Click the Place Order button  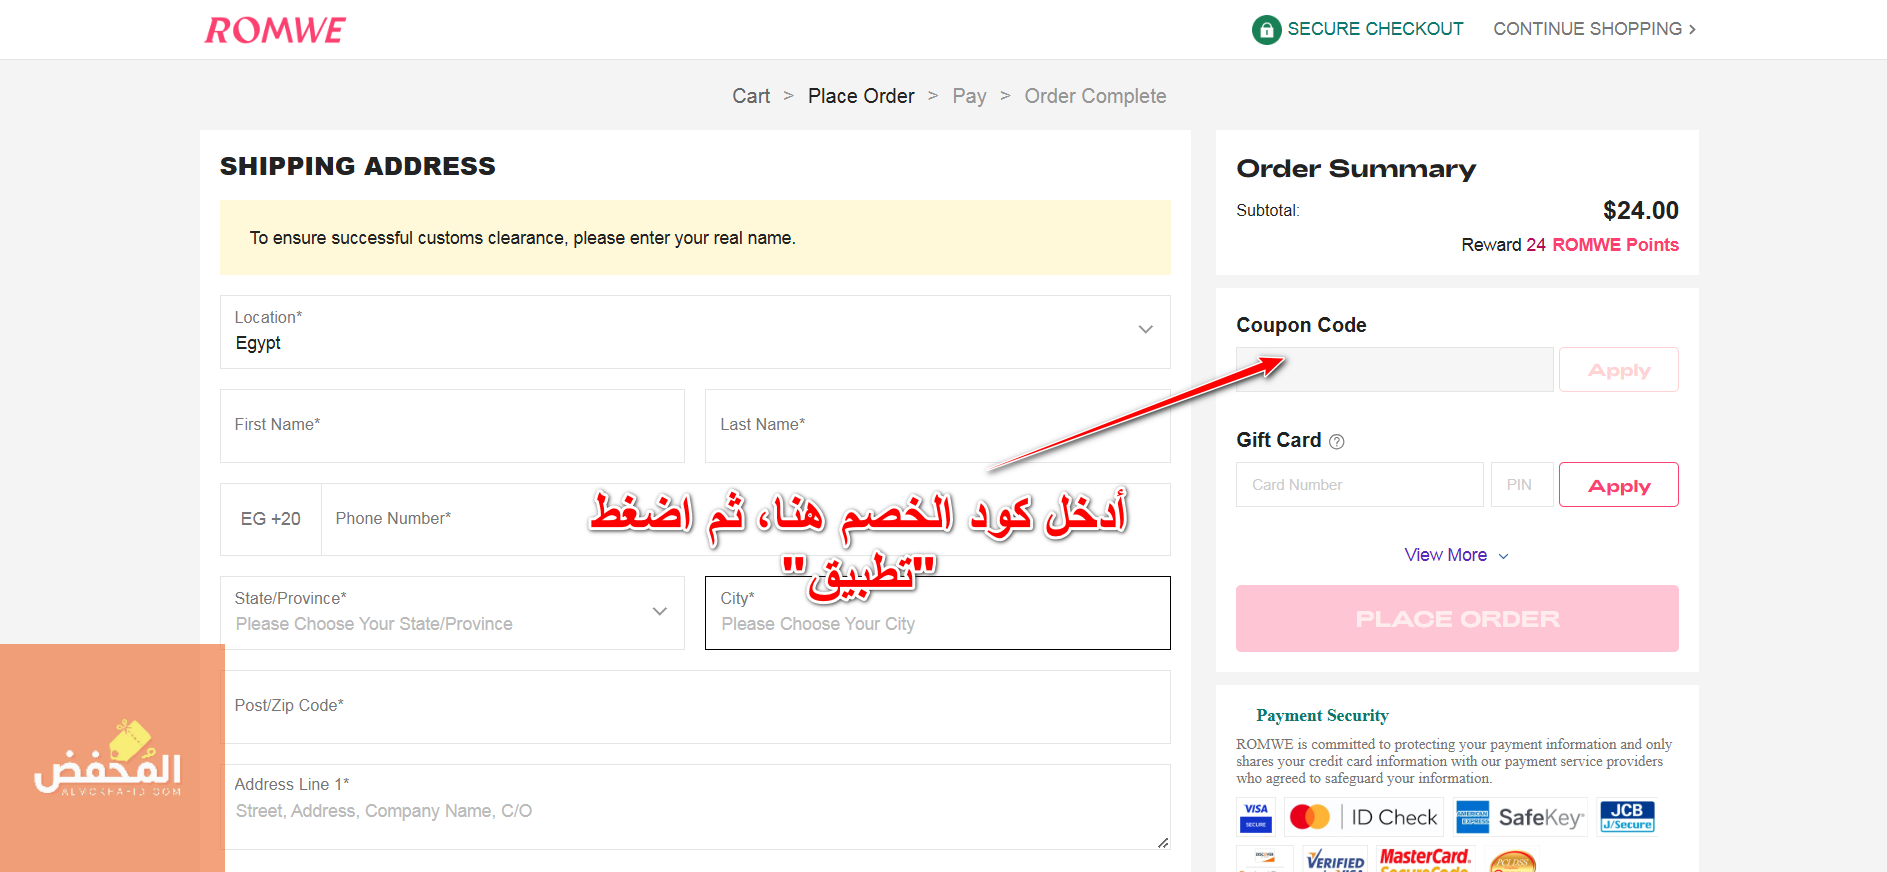[x=1457, y=619]
